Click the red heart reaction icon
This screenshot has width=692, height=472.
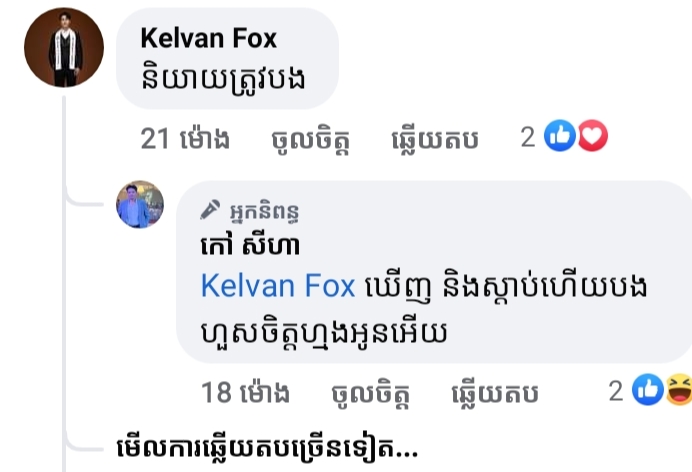coord(592,135)
